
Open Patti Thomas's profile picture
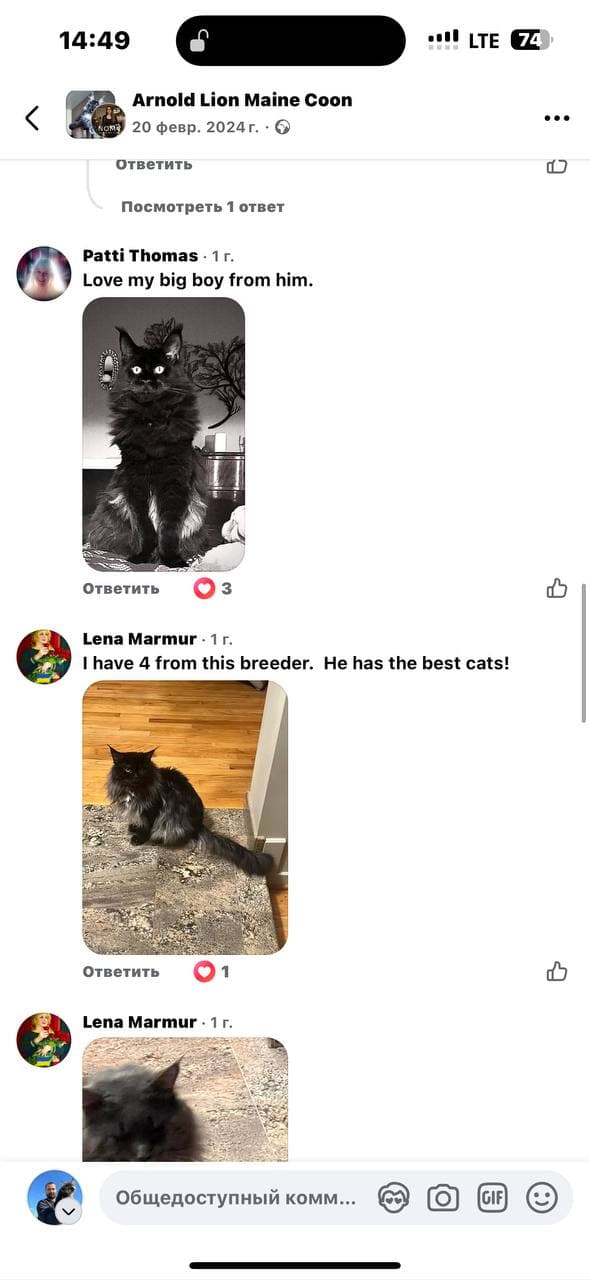click(x=44, y=273)
